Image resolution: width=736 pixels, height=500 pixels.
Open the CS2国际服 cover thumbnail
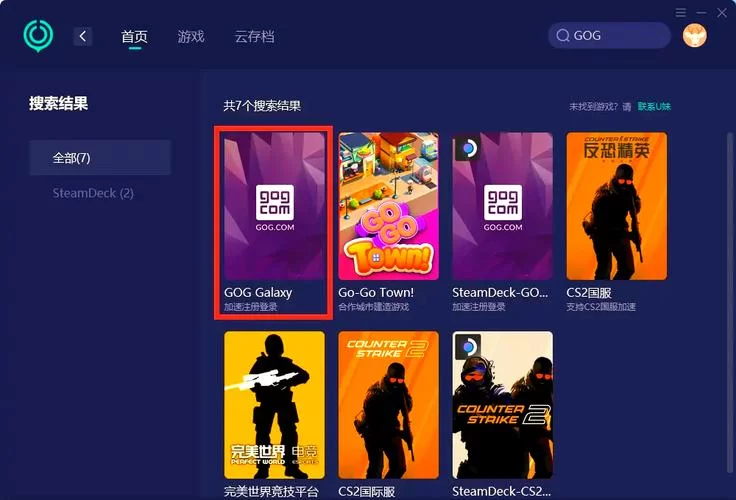coord(388,405)
